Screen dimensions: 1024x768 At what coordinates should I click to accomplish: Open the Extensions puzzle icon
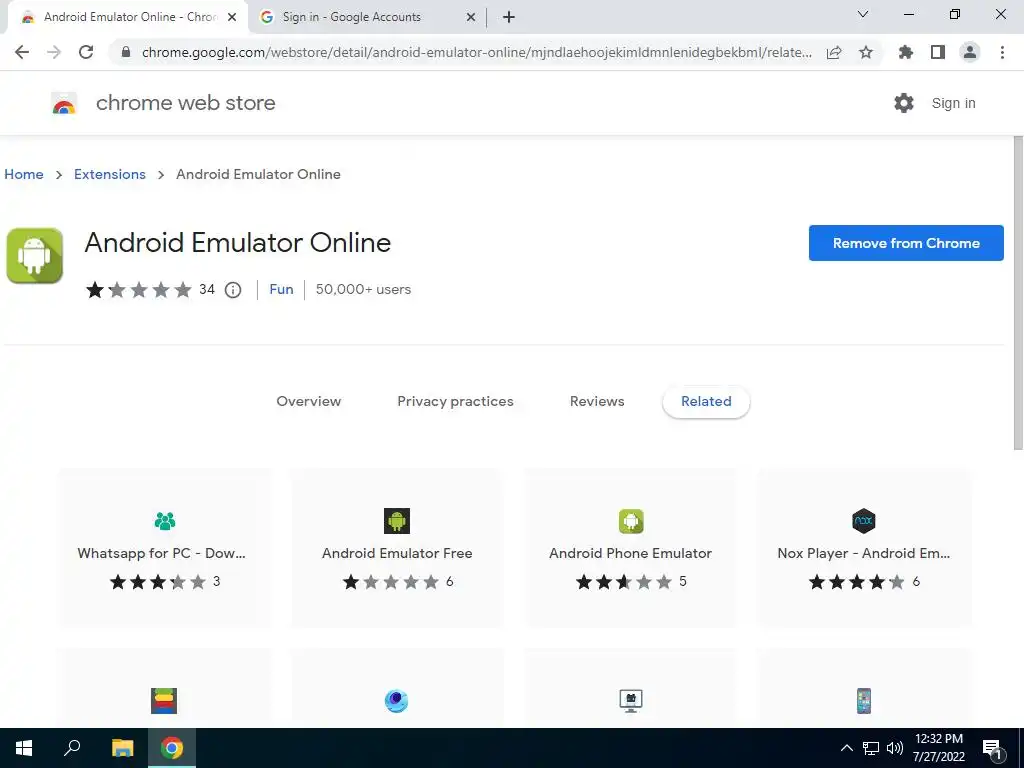pyautogui.click(x=906, y=52)
